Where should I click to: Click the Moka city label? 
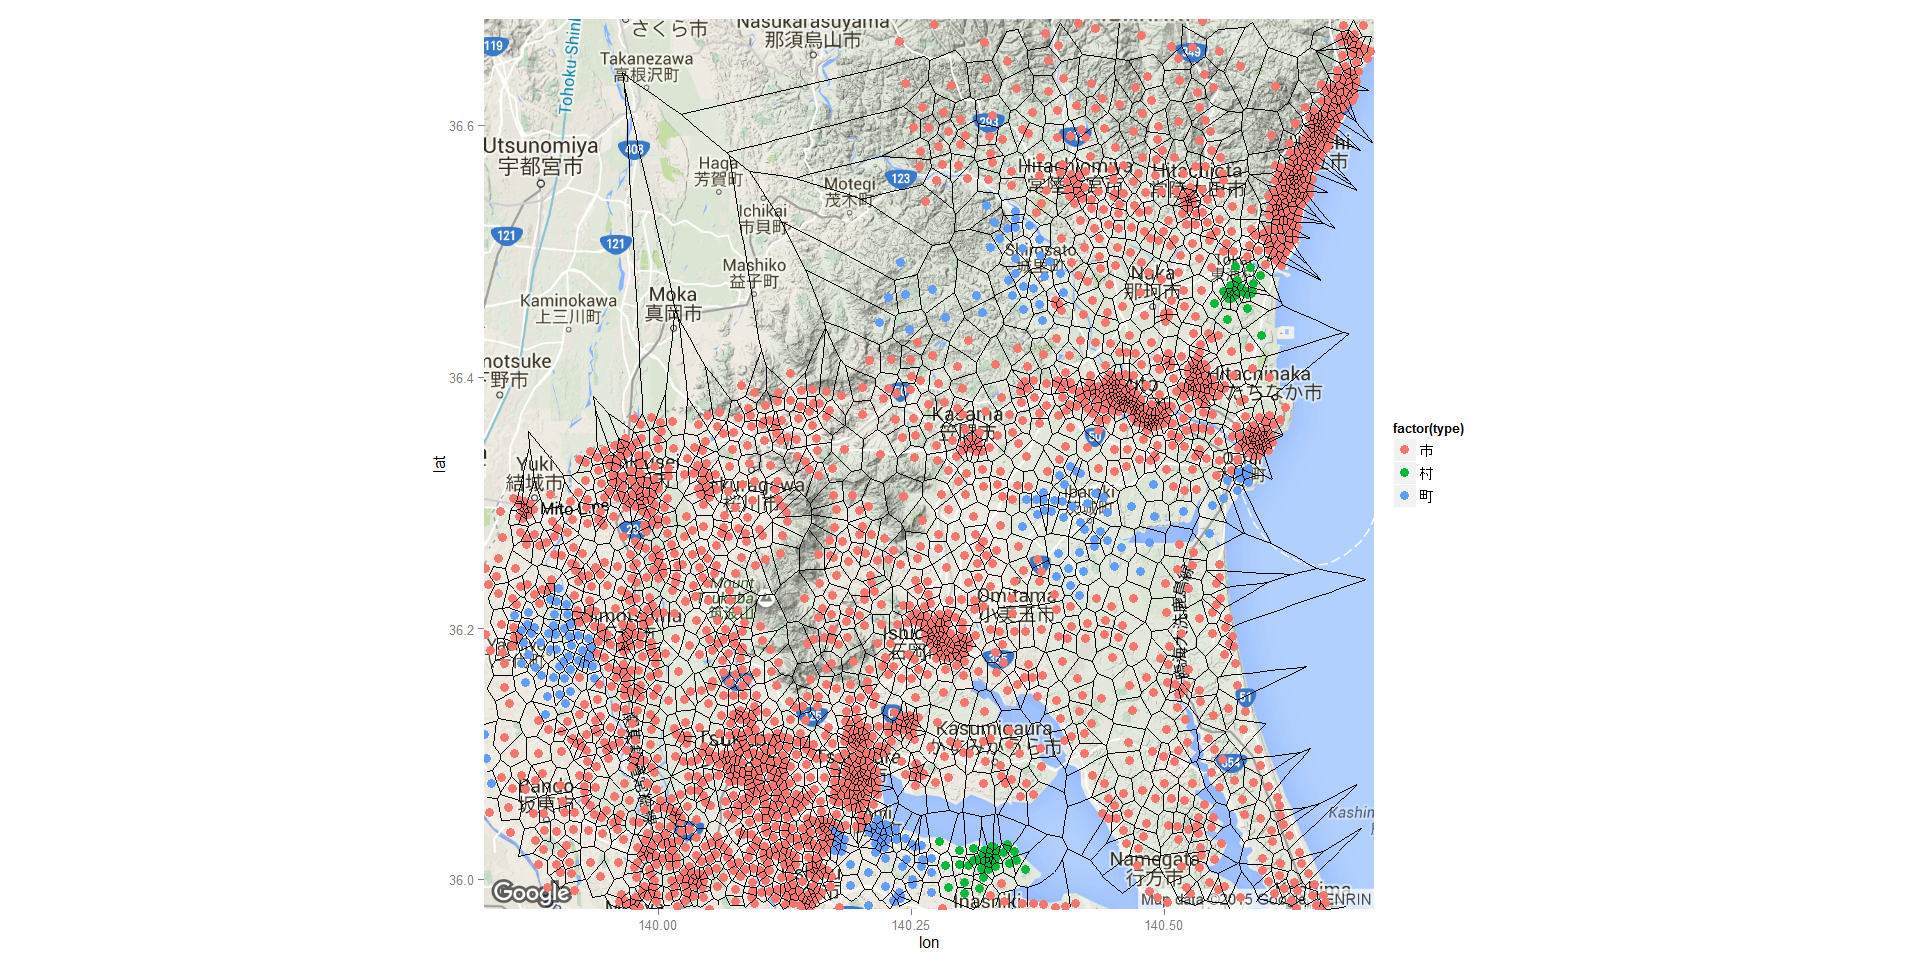point(672,294)
